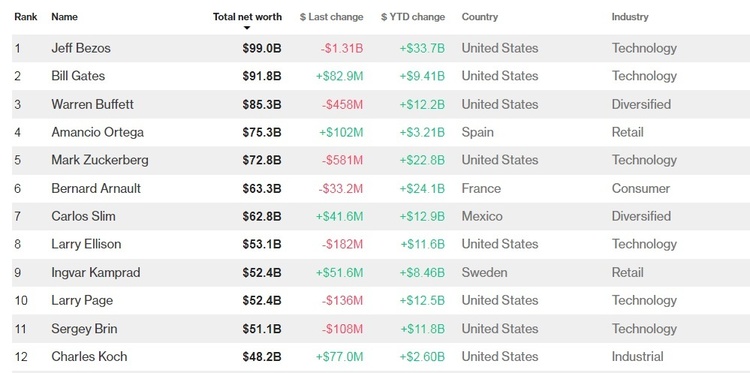This screenshot has width=750, height=373.
Task: Click the Bernard Arnault row name
Action: click(x=96, y=188)
